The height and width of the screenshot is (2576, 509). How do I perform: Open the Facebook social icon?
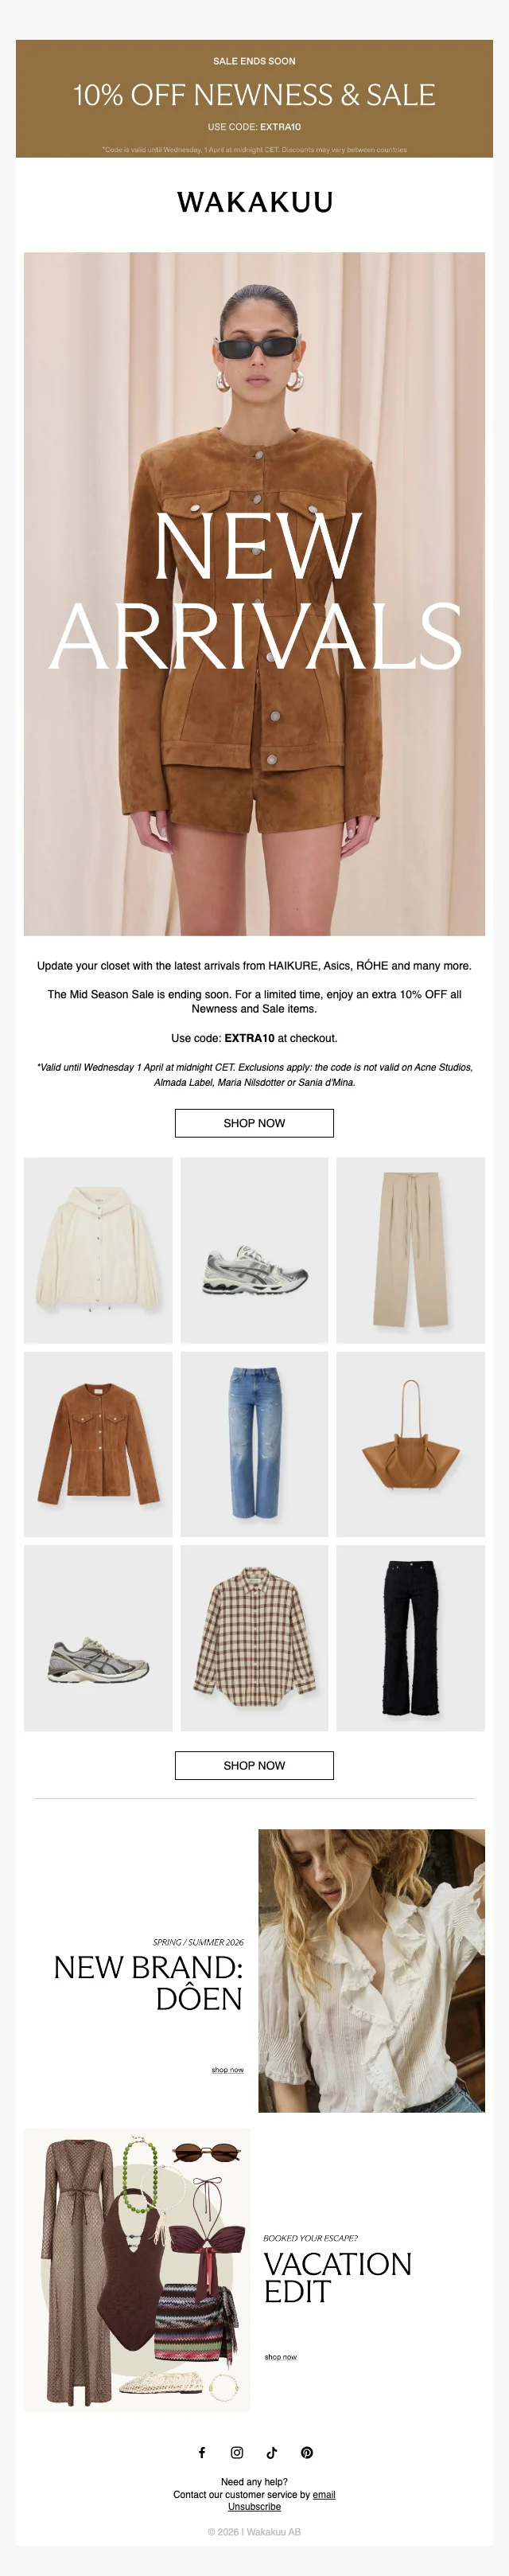202,2452
